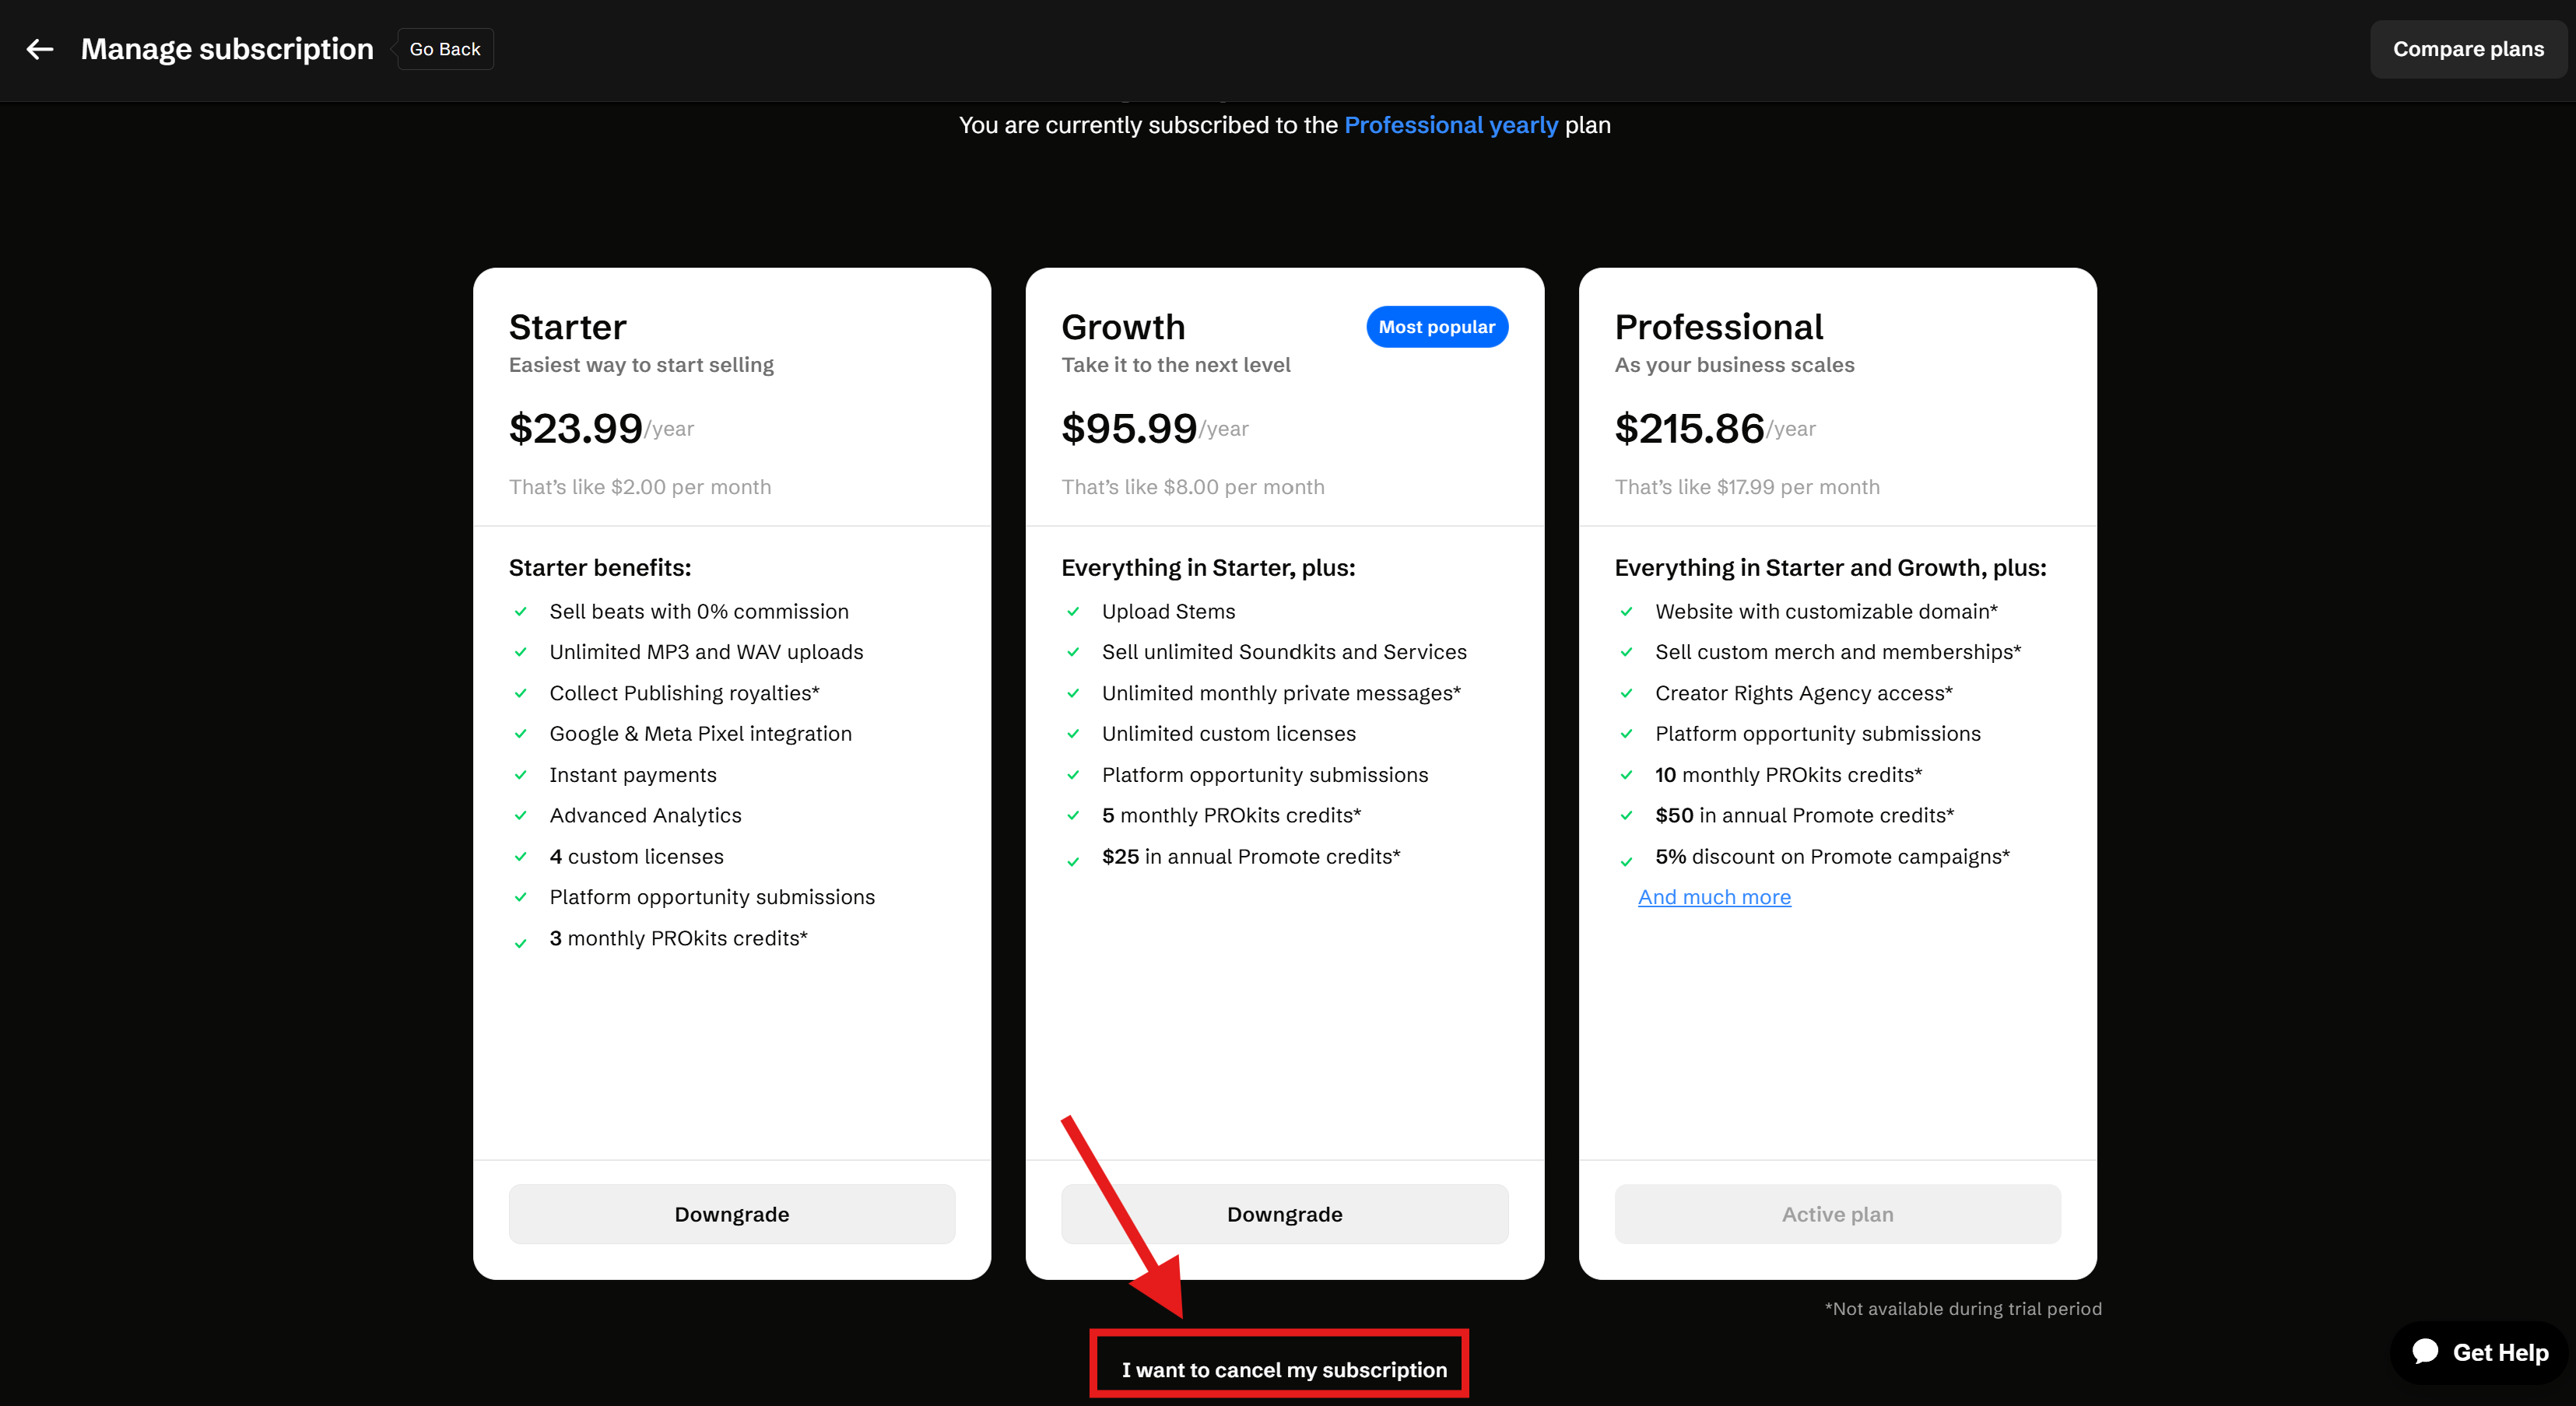Downgrade to the Starter plan
The image size is (2576, 1406).
click(x=731, y=1214)
